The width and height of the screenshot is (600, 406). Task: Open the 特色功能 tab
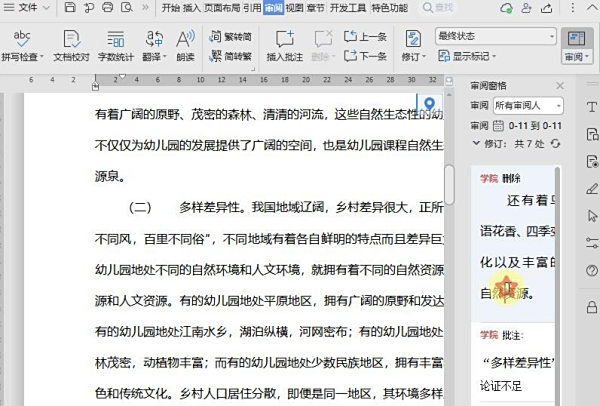coord(390,8)
